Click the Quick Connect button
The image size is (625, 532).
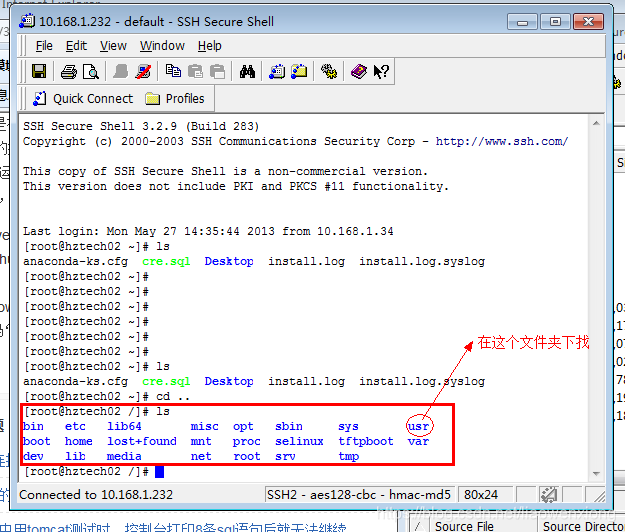tap(83, 98)
